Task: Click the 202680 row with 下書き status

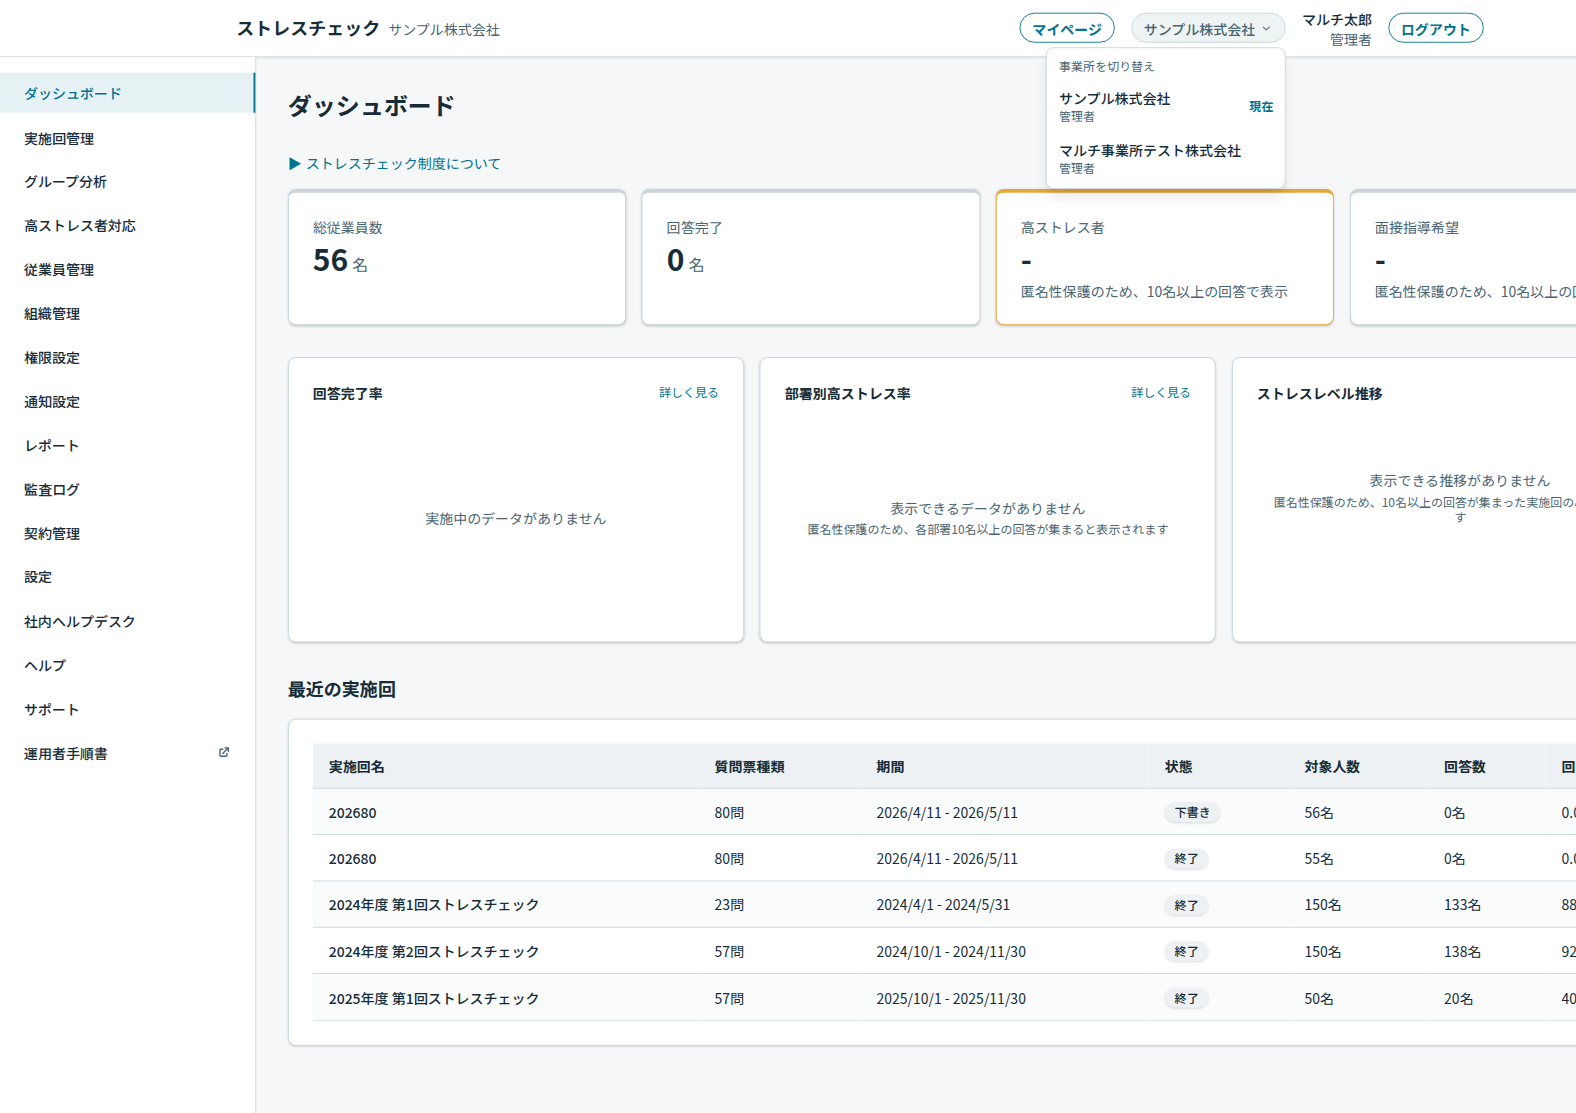Action: [944, 813]
